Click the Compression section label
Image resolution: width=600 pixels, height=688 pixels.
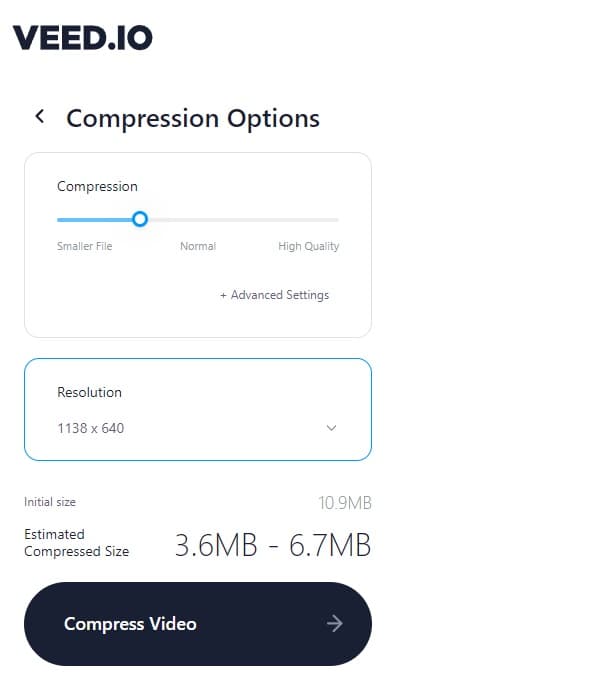coord(97,186)
